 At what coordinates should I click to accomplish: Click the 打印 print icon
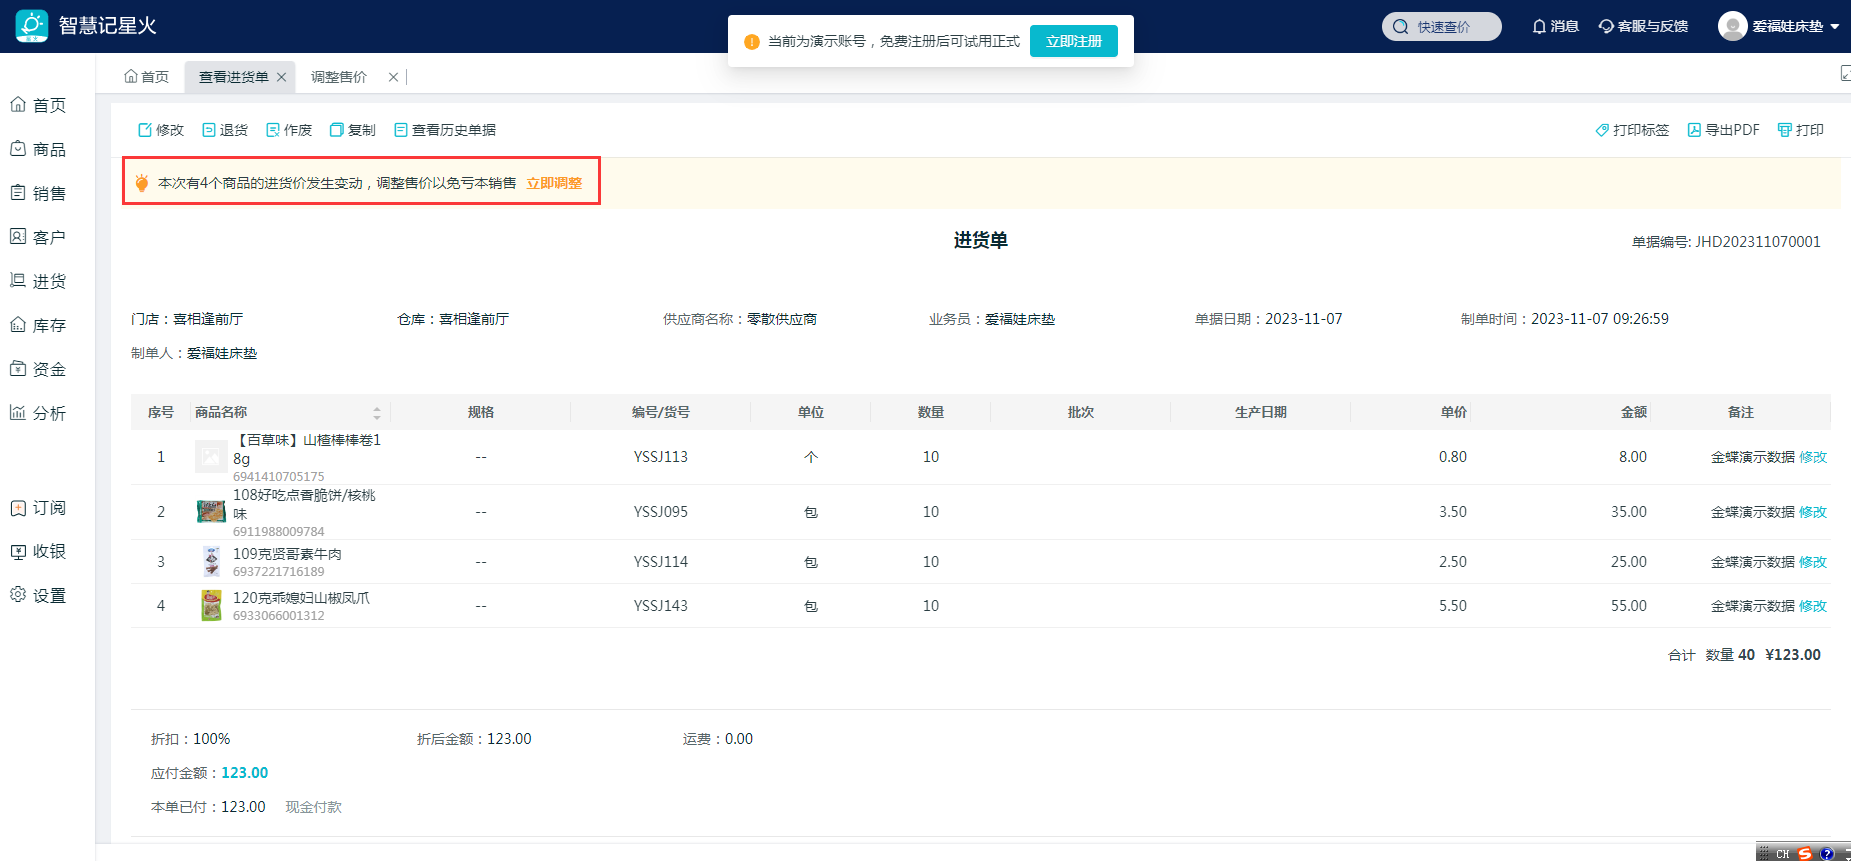1784,130
